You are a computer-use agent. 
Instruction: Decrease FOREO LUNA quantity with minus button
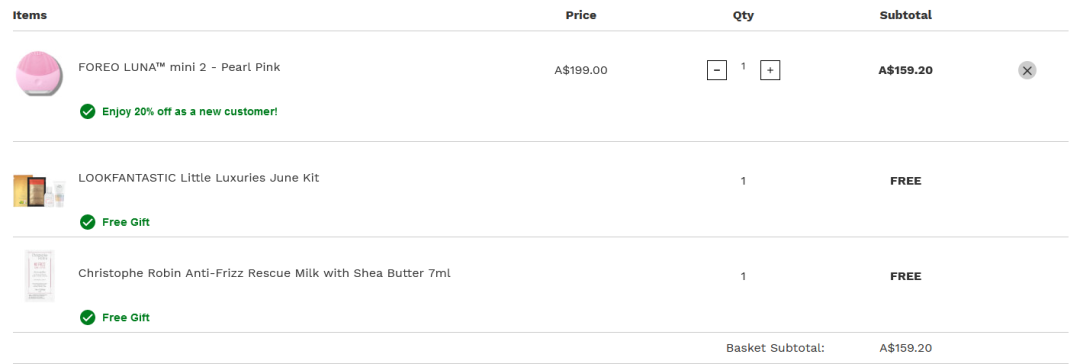(x=716, y=70)
